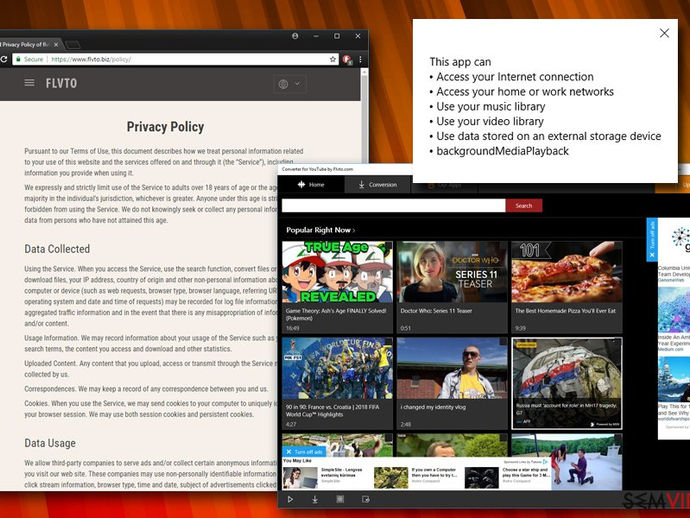Open France vs. Croatia World Cup highlights

[337, 368]
